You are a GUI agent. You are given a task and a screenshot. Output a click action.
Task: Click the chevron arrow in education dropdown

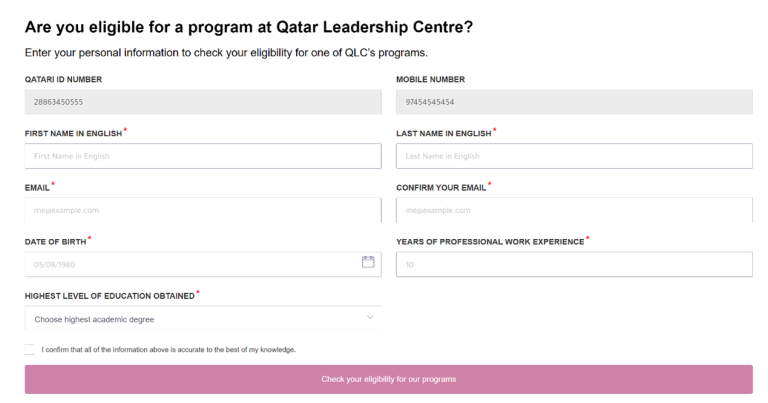[369, 318]
